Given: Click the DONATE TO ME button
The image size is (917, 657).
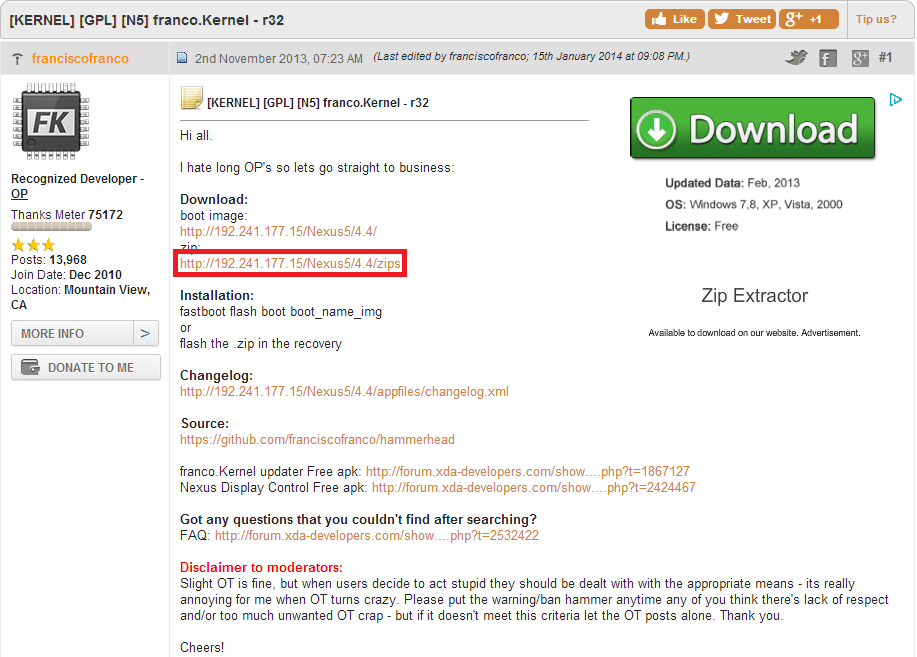Looking at the screenshot, I should click(85, 367).
